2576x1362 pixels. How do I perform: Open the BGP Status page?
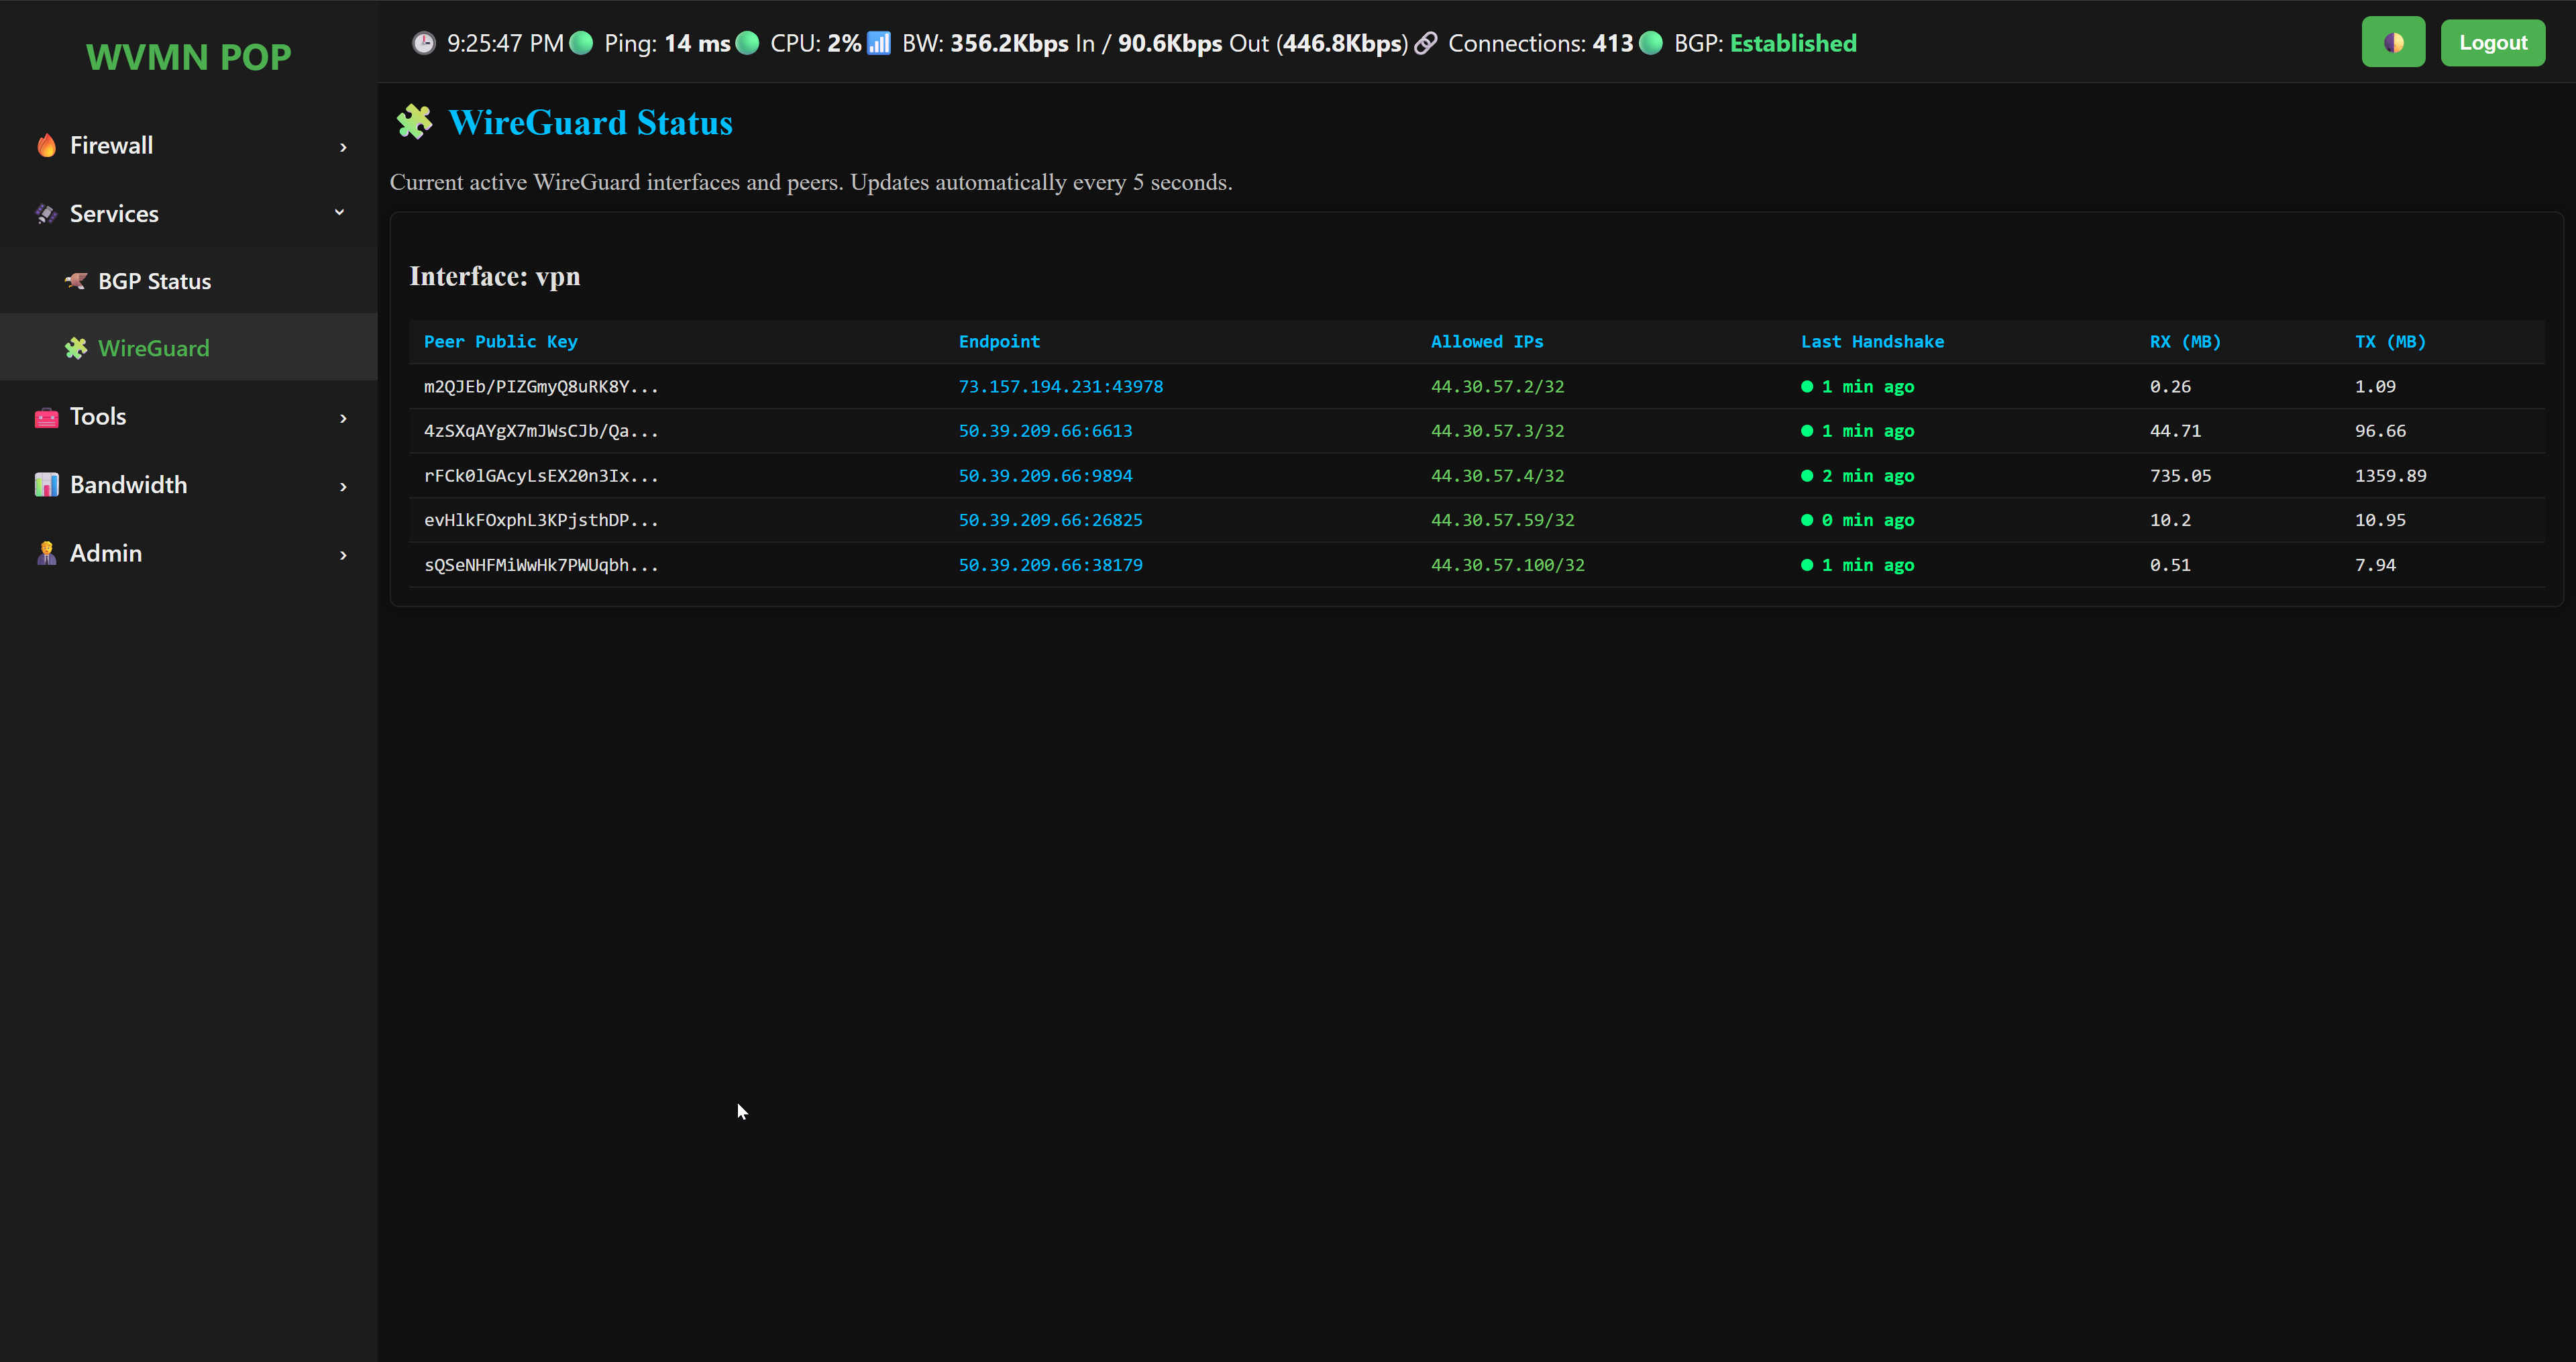coord(154,281)
